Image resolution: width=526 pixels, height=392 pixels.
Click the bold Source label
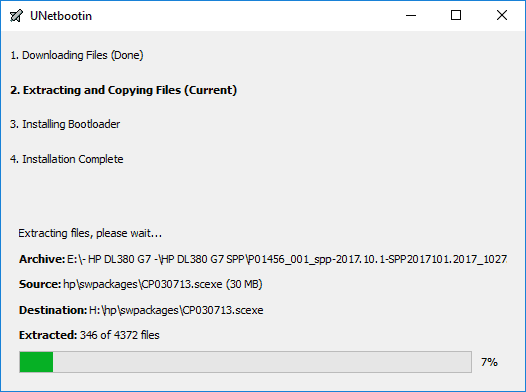tap(40, 284)
